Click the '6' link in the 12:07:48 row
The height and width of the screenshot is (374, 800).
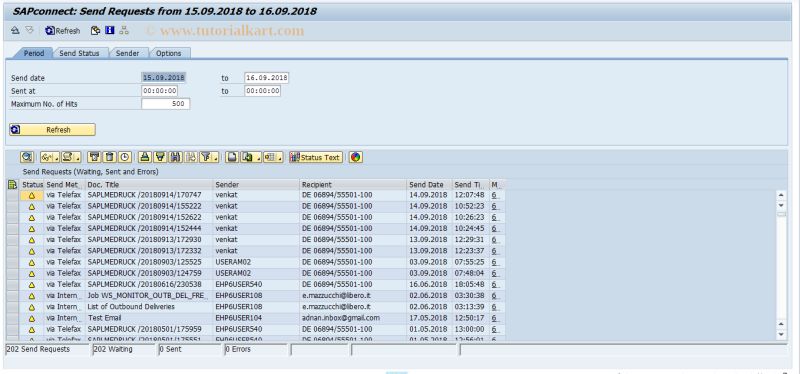pos(494,195)
